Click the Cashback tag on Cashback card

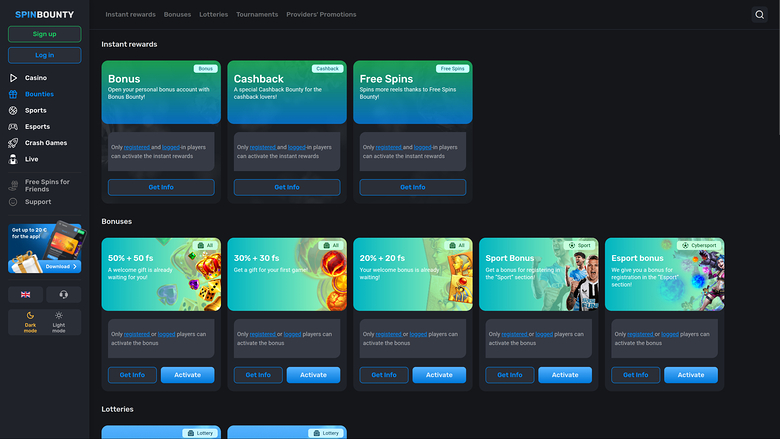(327, 69)
